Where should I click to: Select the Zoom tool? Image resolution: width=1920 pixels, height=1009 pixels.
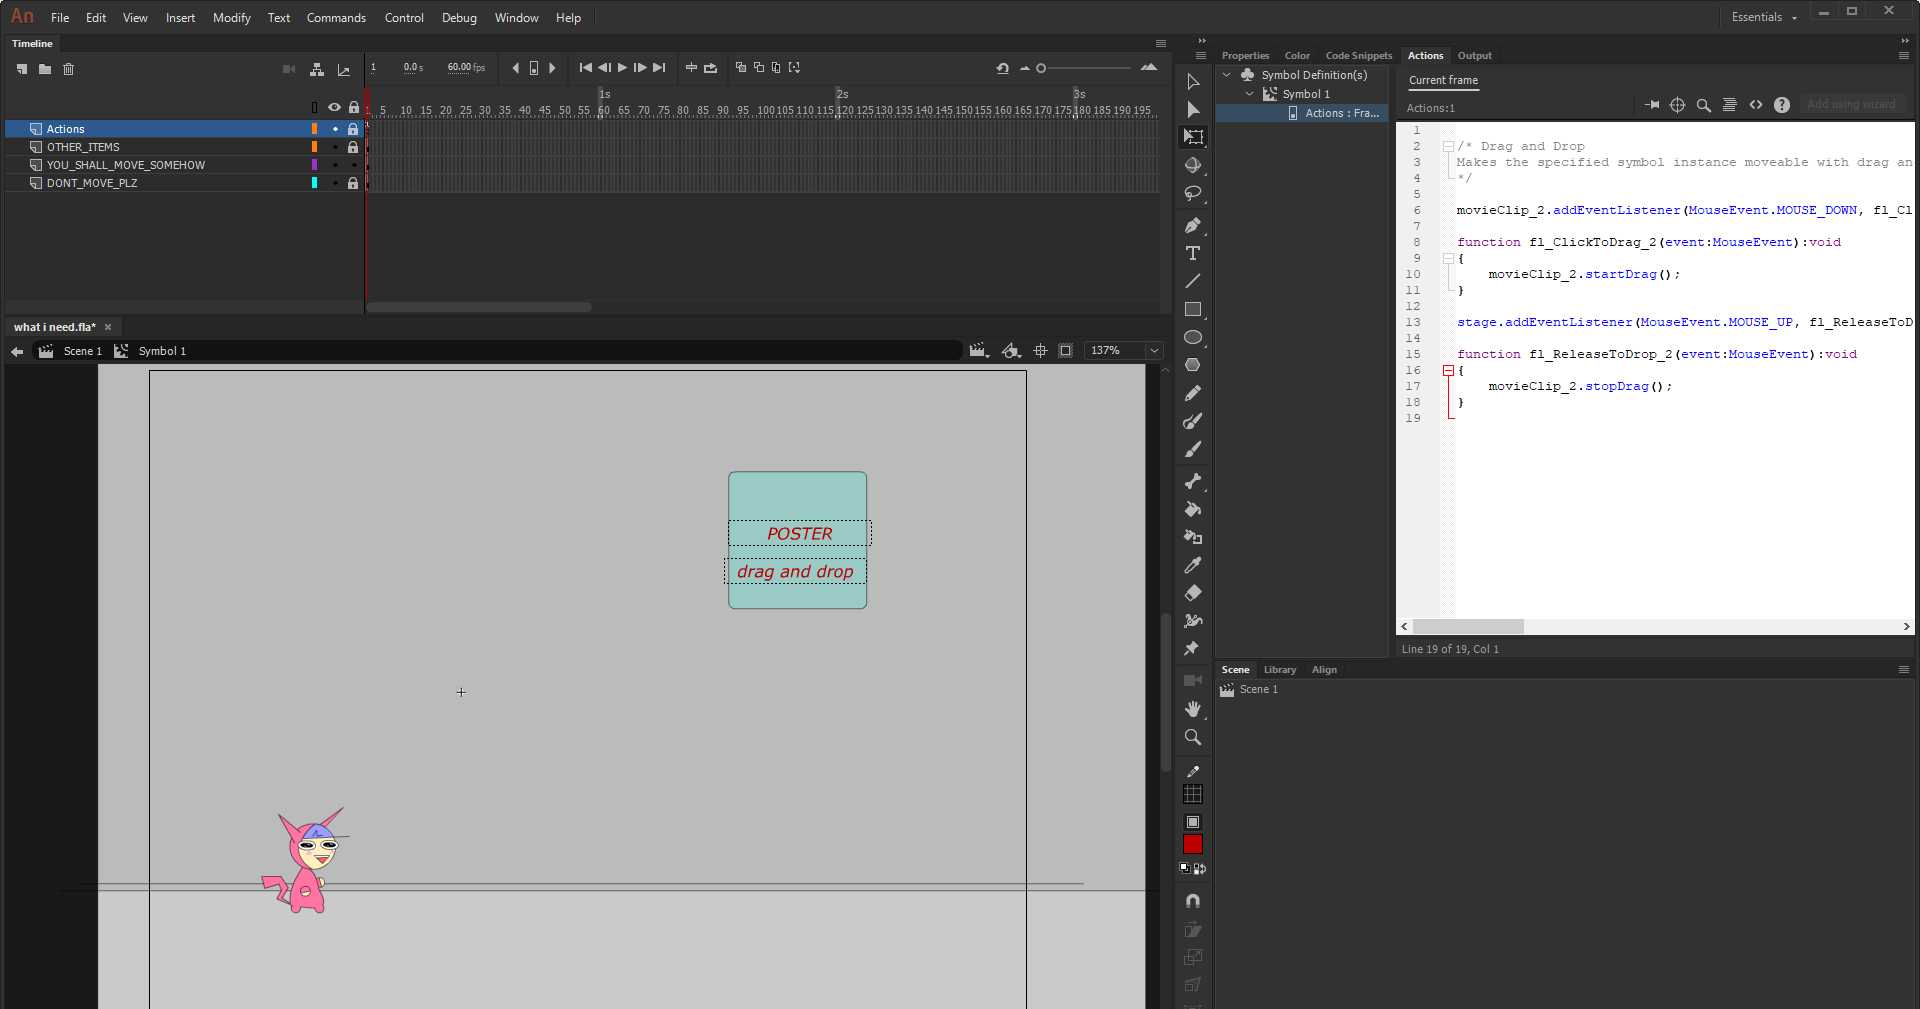1193,737
